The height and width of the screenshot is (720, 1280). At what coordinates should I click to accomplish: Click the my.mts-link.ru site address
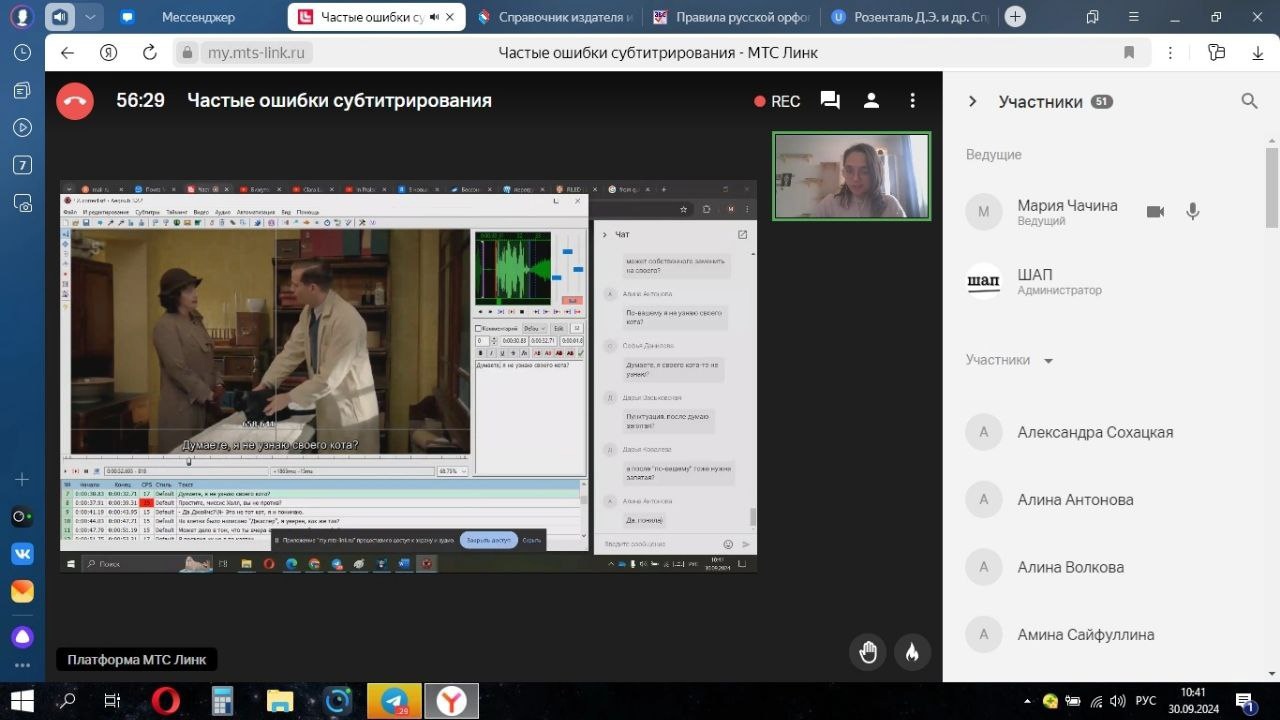(x=256, y=53)
